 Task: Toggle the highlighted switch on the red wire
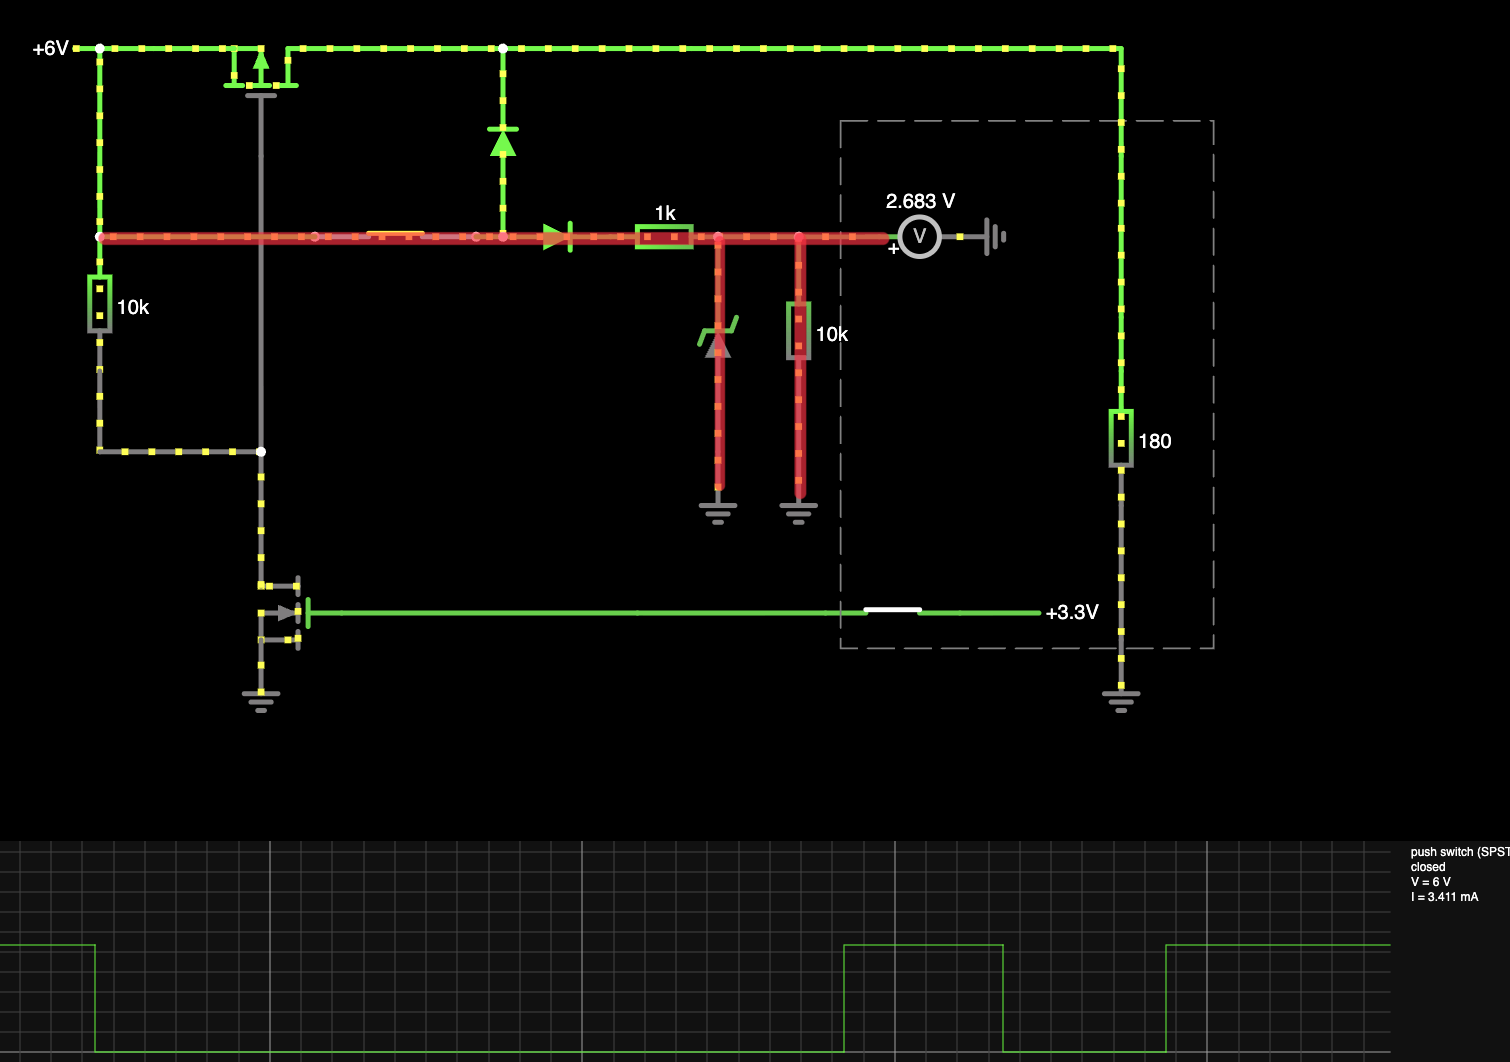coord(395,236)
